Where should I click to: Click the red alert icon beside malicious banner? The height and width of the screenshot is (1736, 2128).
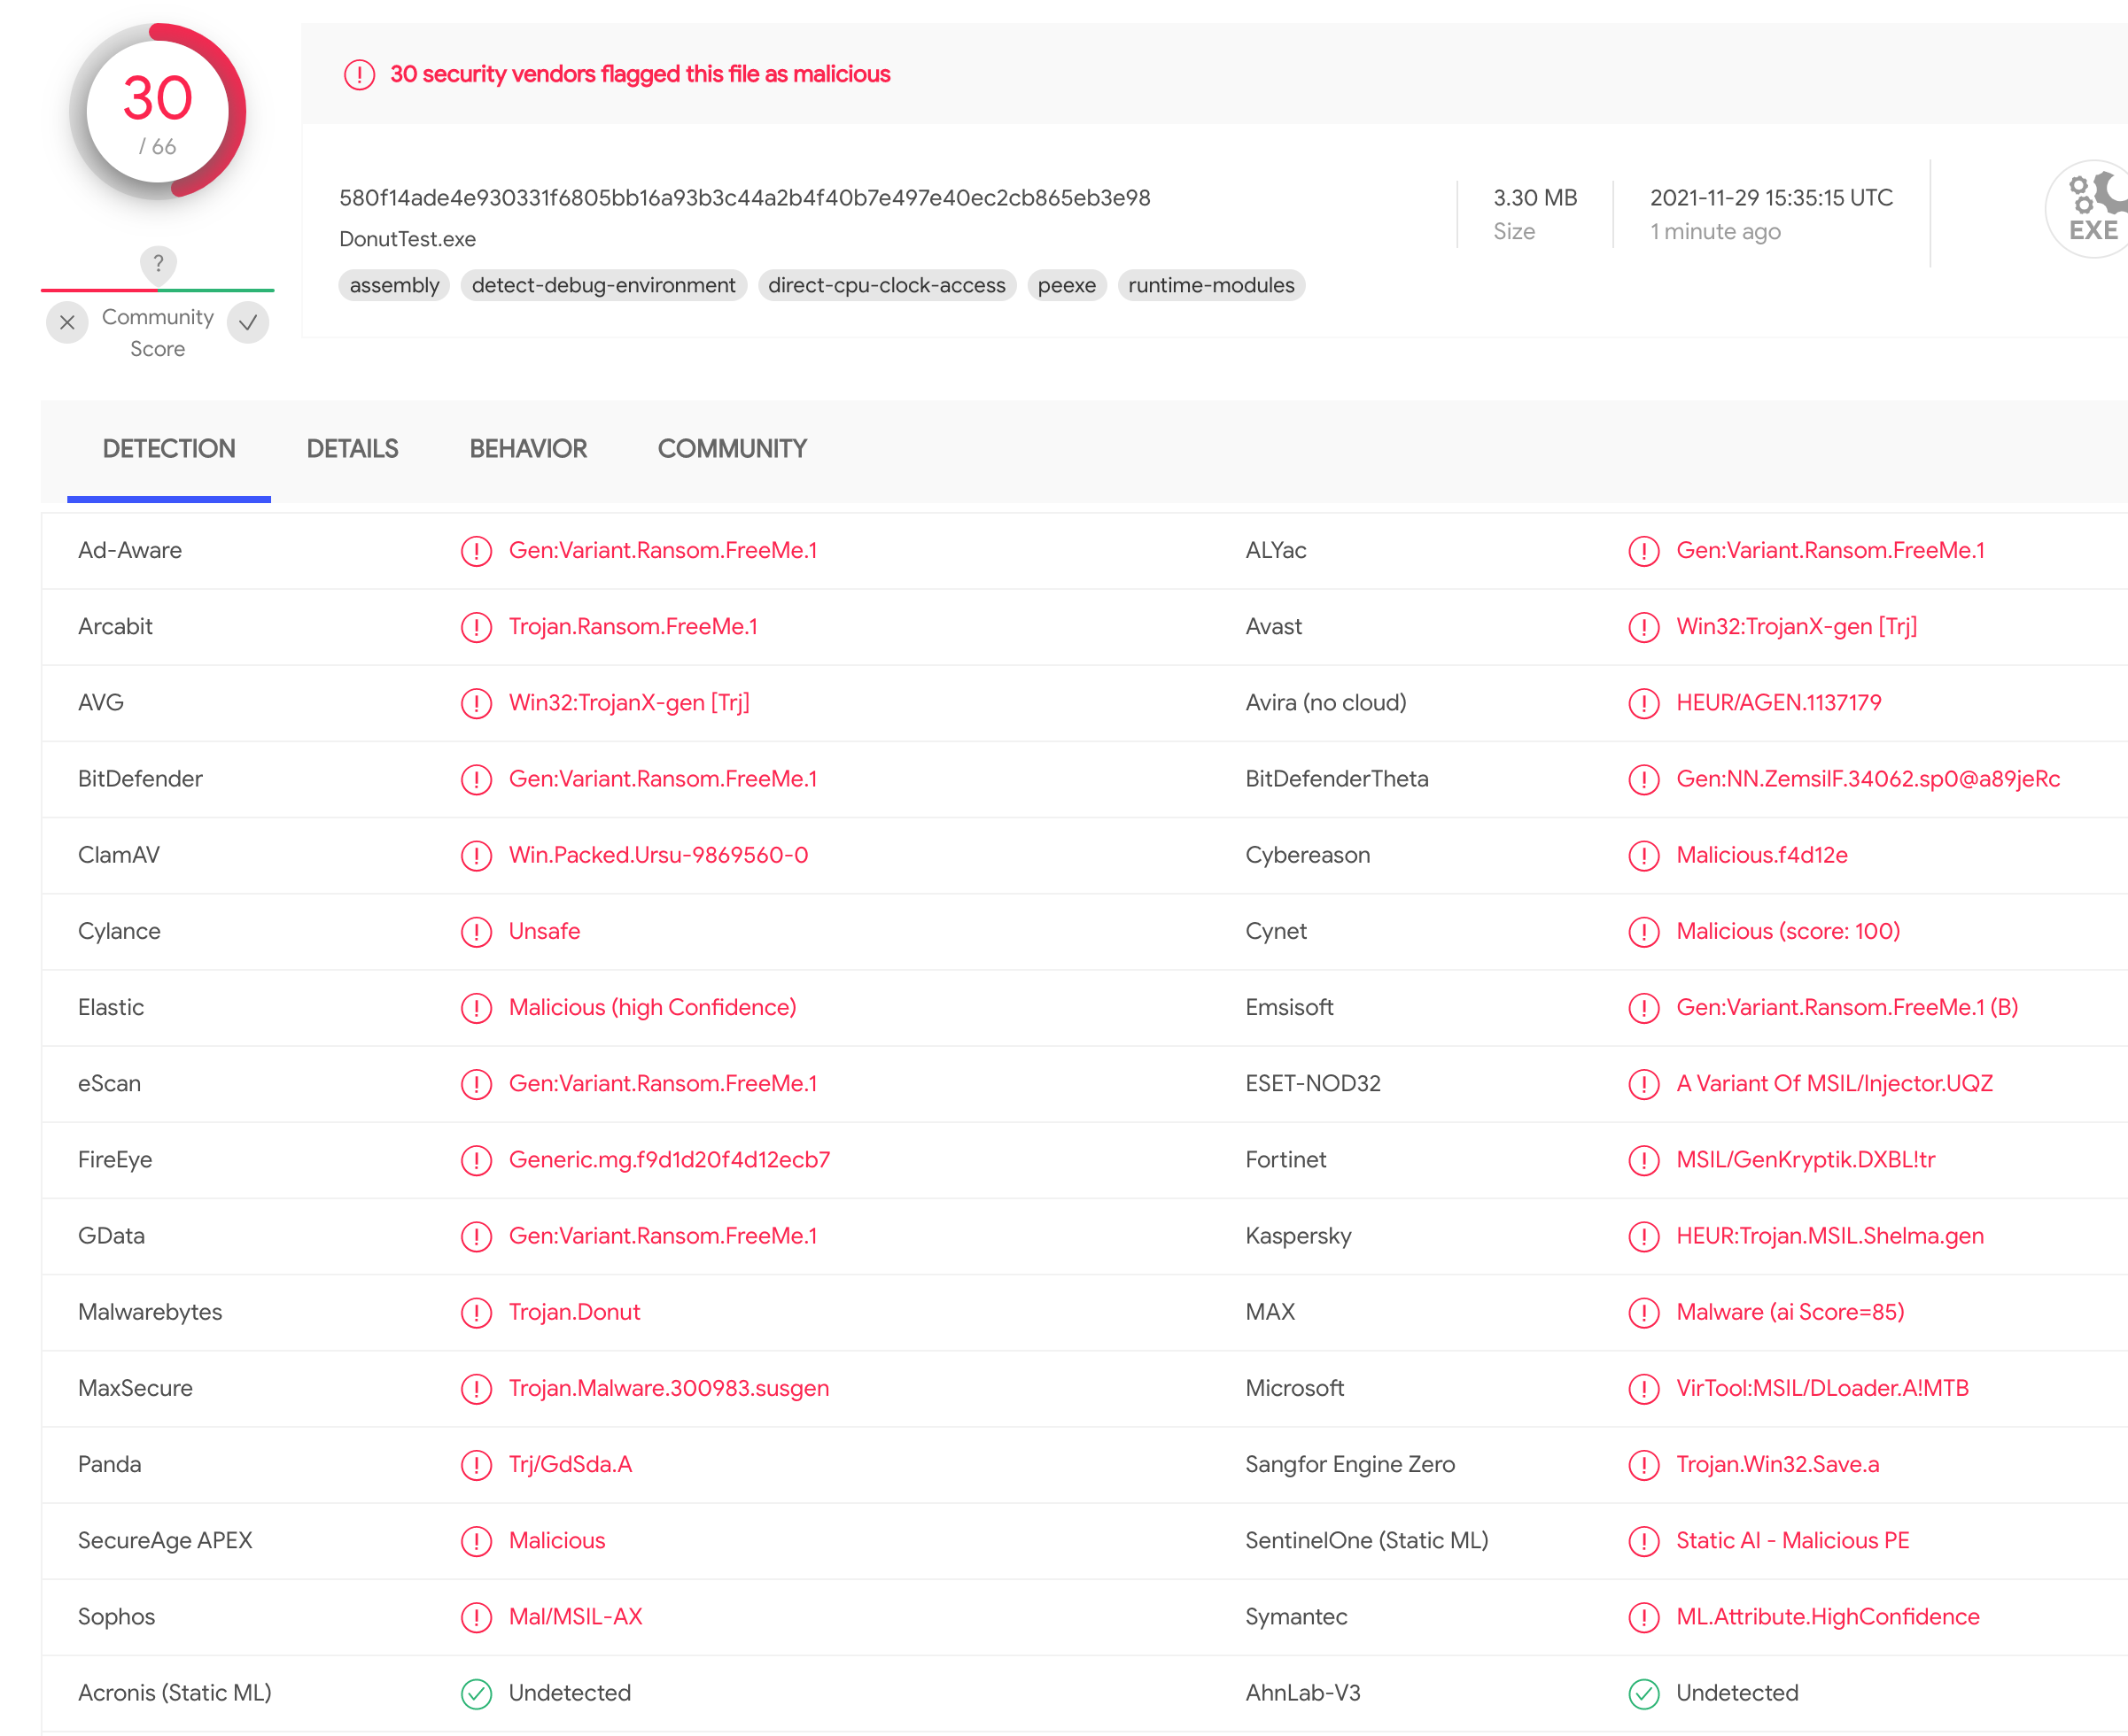(x=359, y=75)
